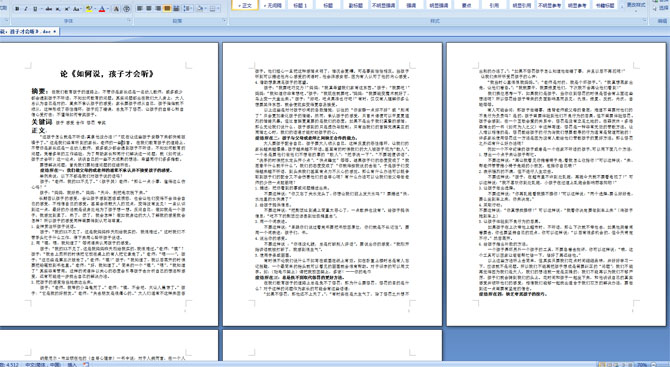670x367 pixels.
Task: Apply the 标题 1 style
Action: point(300,5)
